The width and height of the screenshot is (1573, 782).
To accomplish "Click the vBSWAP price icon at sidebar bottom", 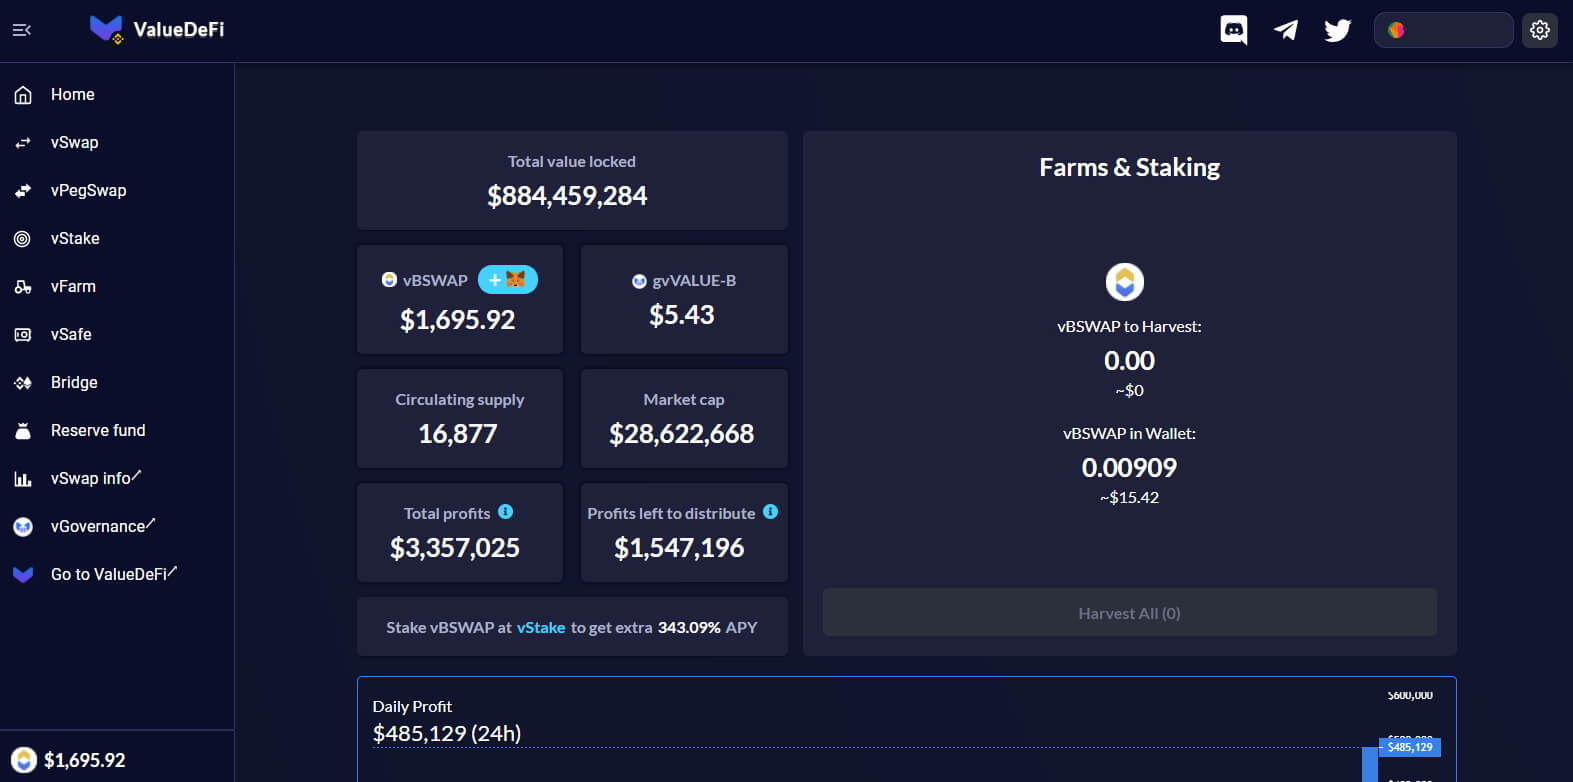I will tap(23, 760).
